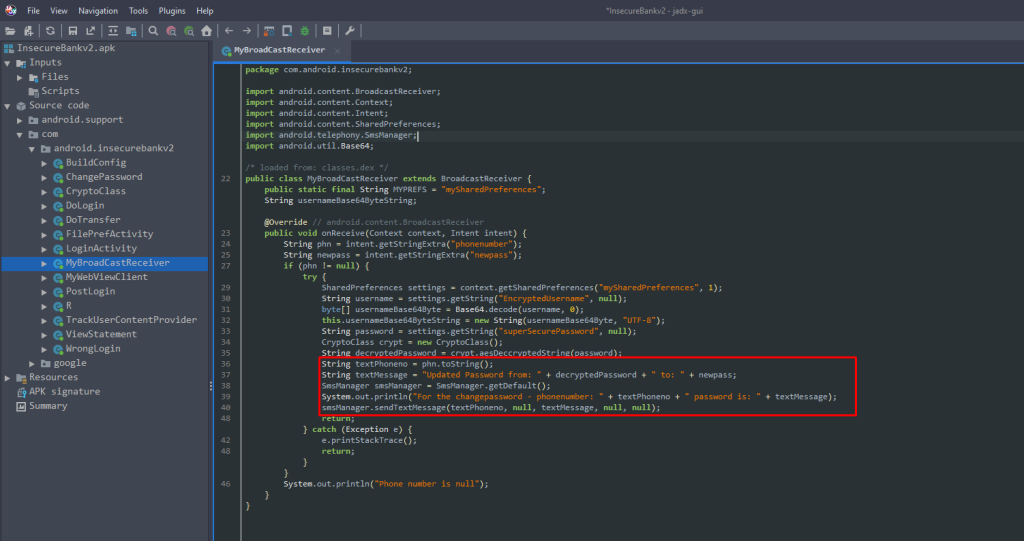Image resolution: width=1024 pixels, height=541 pixels.
Task: Open the WrongLogin class
Action: click(x=93, y=348)
